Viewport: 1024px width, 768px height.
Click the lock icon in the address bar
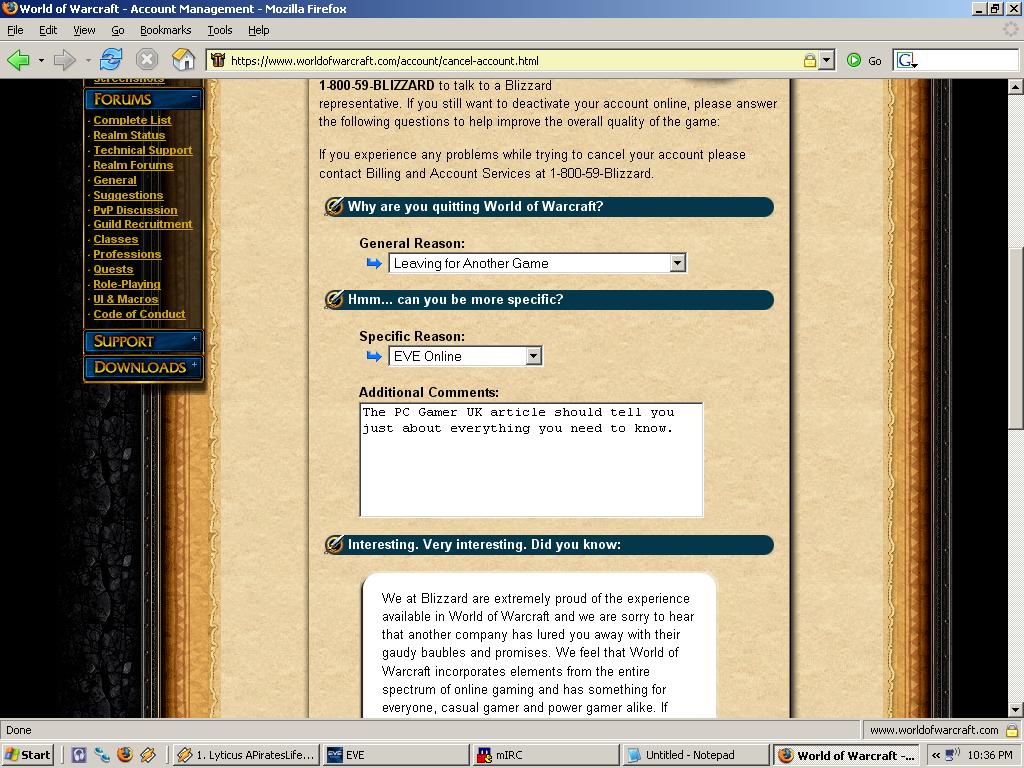[x=810, y=61]
